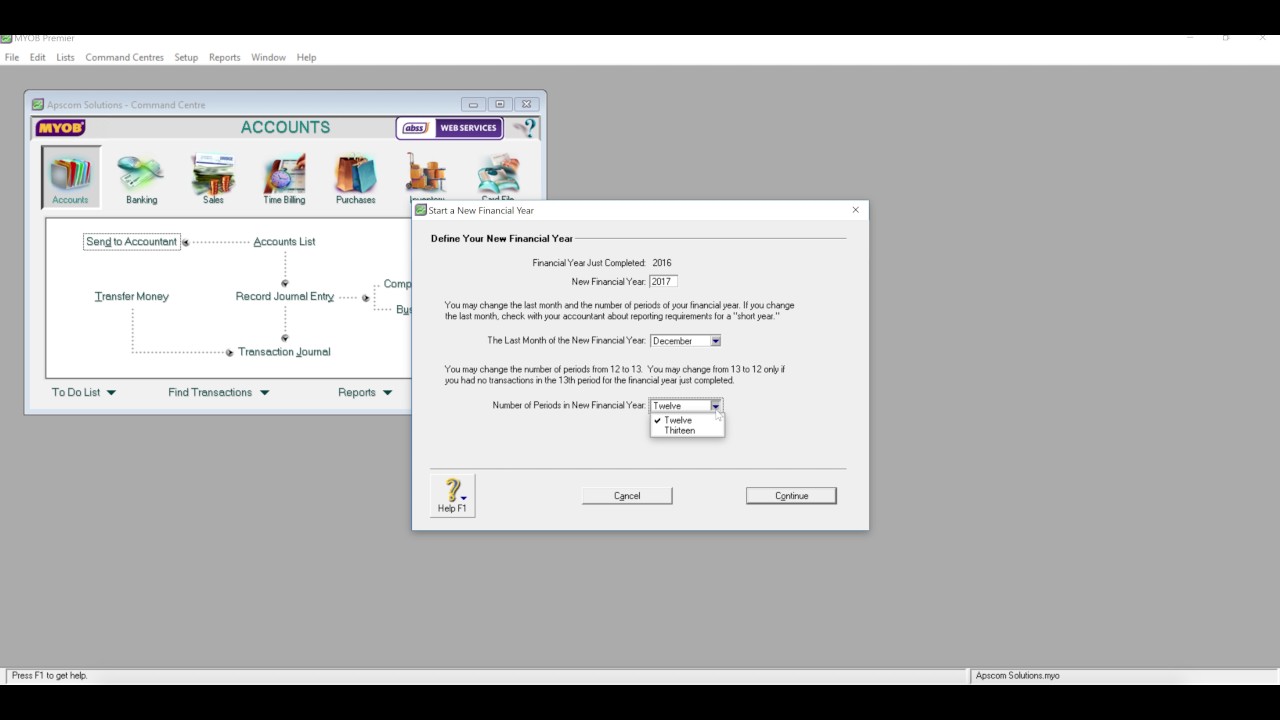Open Record Journal Entry

pyautogui.click(x=285, y=296)
